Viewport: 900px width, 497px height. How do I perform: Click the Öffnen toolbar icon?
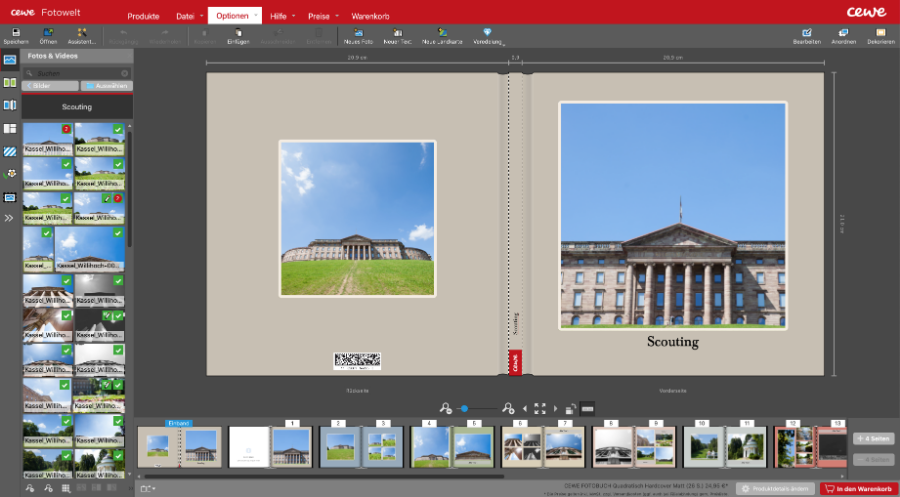click(x=48, y=34)
